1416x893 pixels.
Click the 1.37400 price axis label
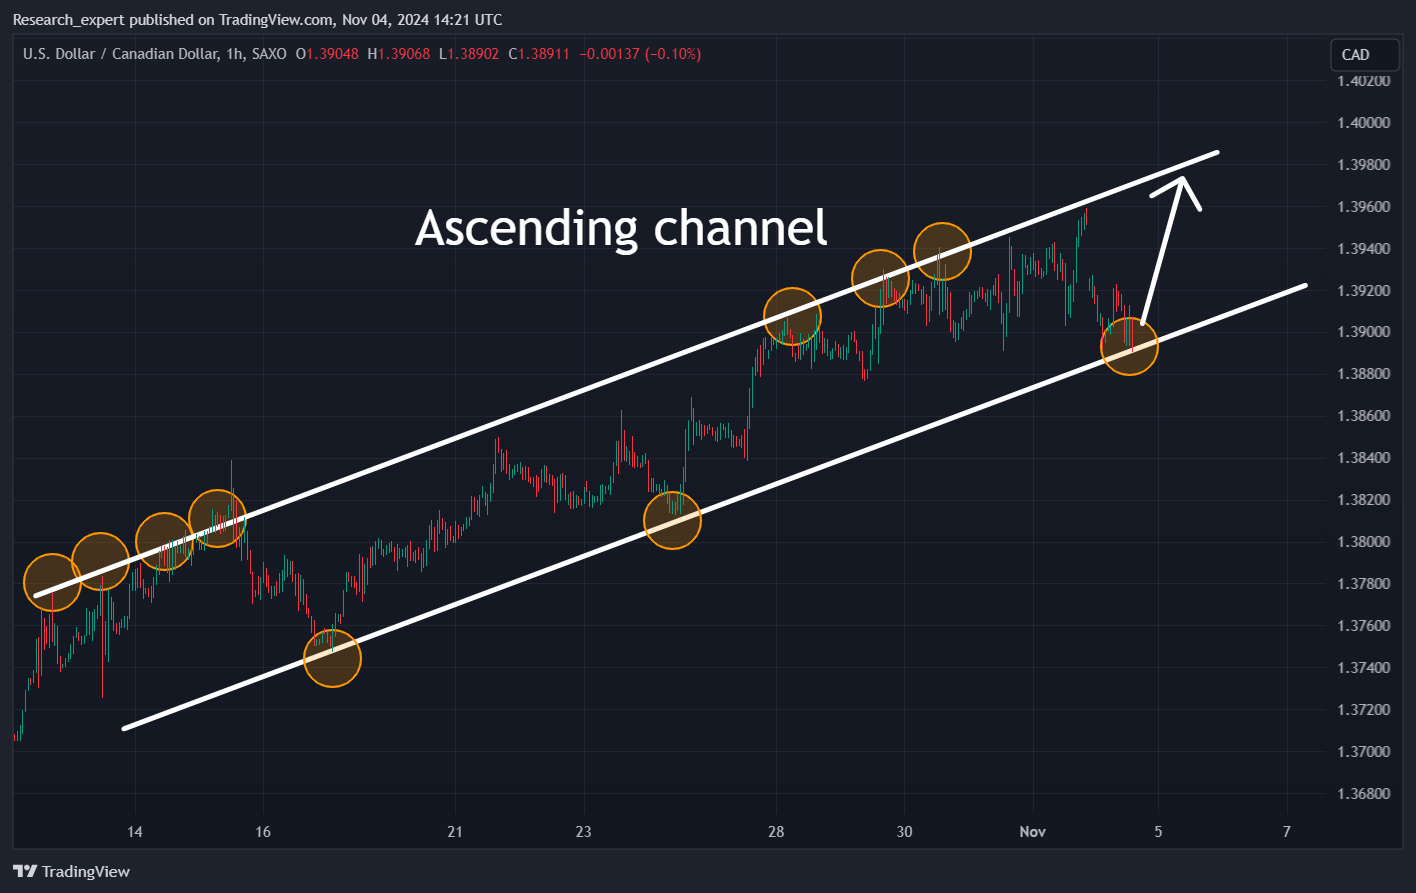(1365, 668)
